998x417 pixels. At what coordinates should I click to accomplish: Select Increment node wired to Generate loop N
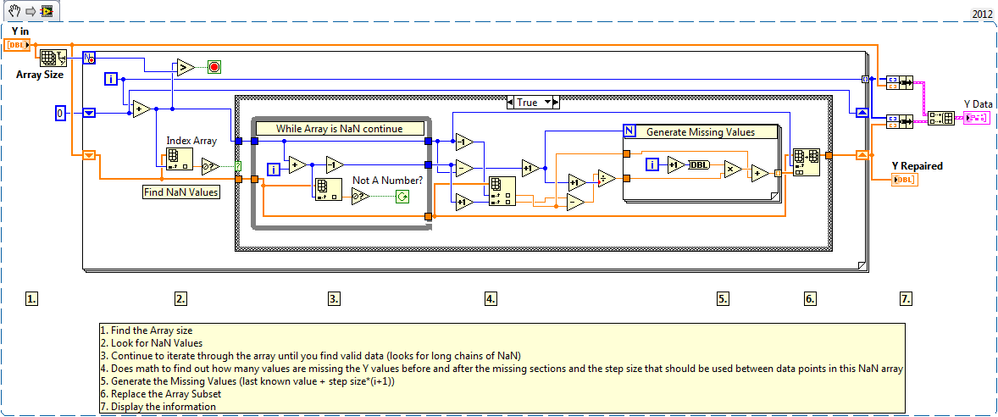(x=531, y=167)
